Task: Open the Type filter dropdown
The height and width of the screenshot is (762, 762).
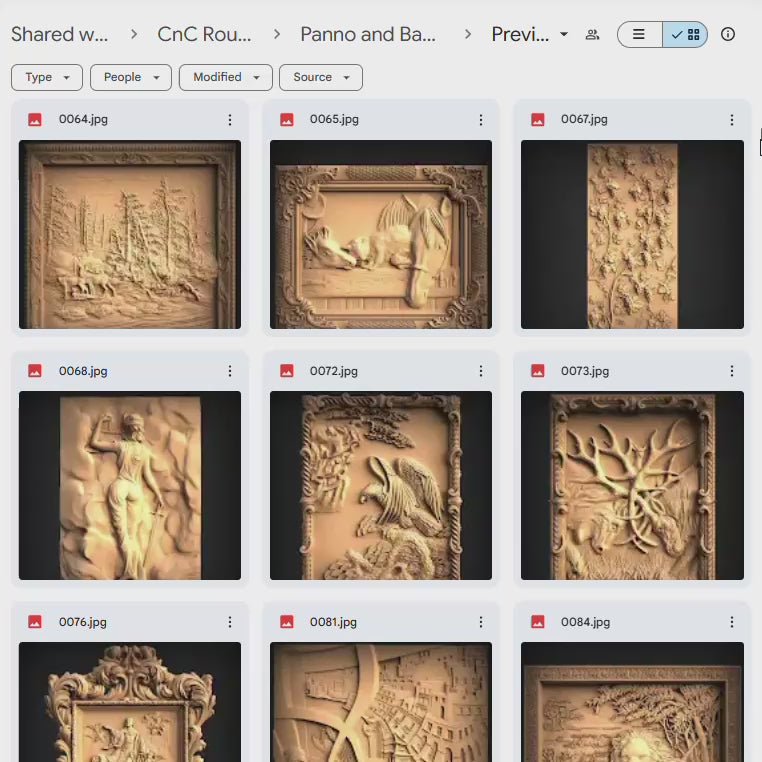Action: coord(47,77)
